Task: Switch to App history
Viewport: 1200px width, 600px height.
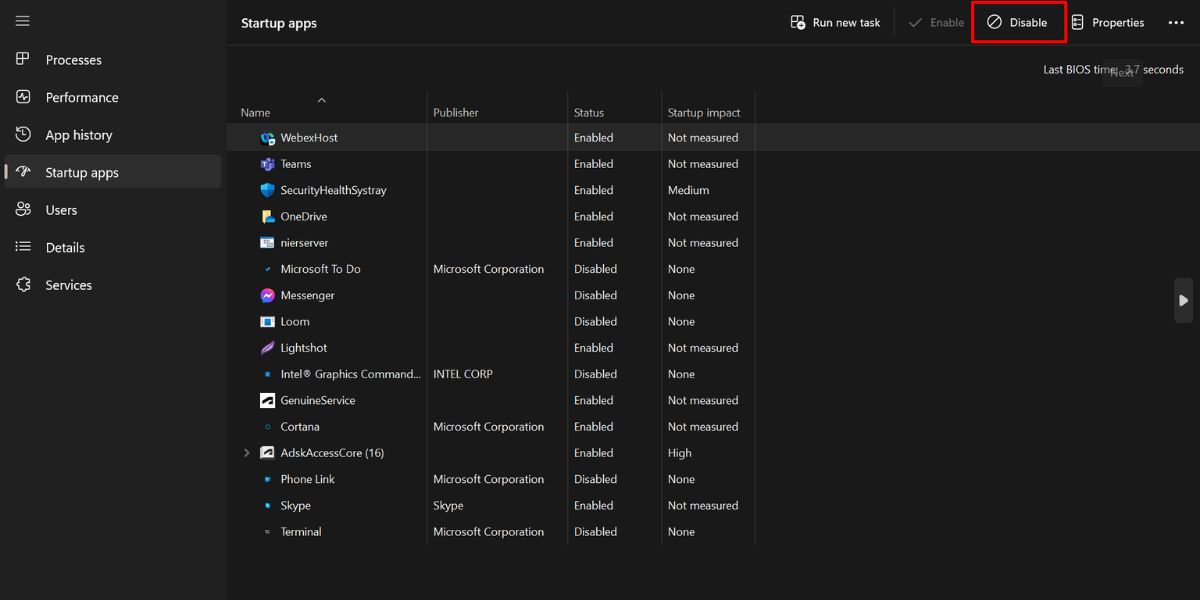Action: [78, 134]
